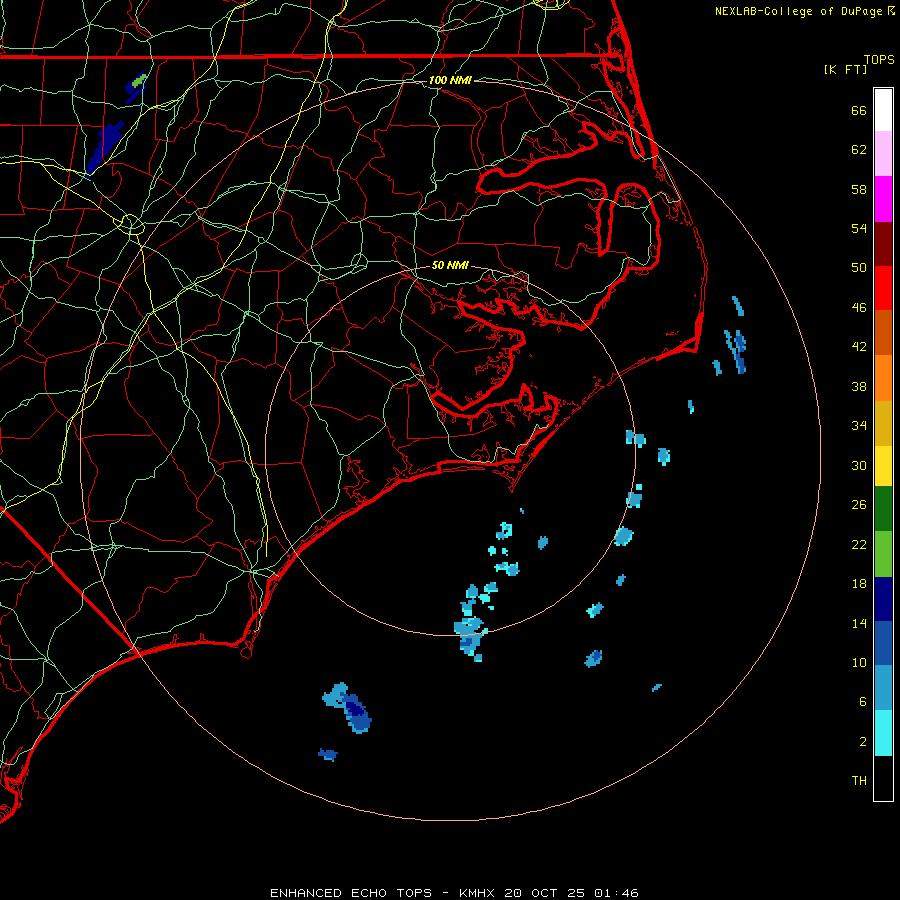The width and height of the screenshot is (900, 900).
Task: Pick the dark red (maroon) legend swatch
Action: (x=883, y=243)
